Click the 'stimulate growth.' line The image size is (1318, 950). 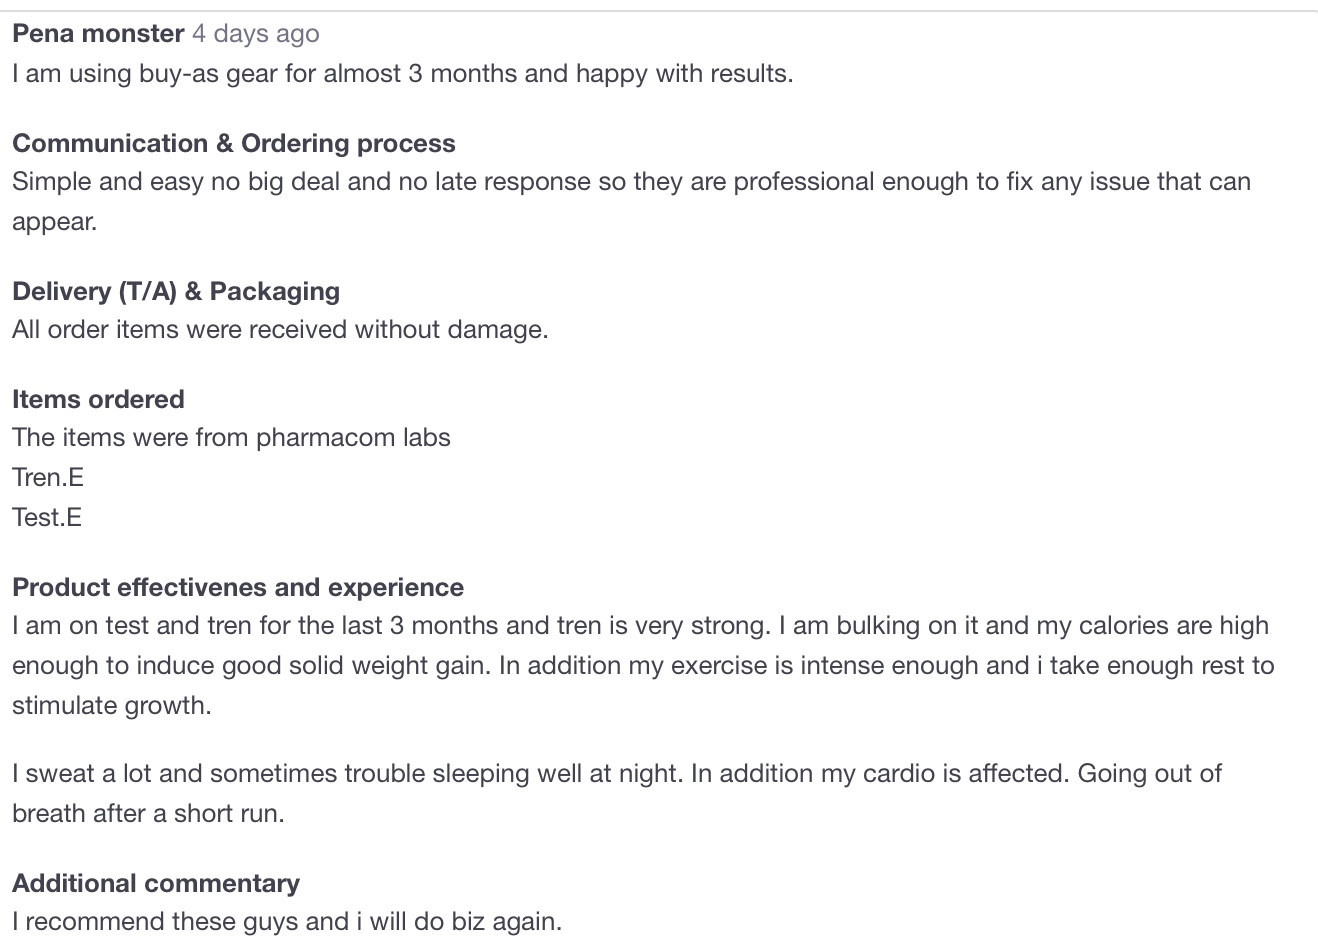[112, 706]
